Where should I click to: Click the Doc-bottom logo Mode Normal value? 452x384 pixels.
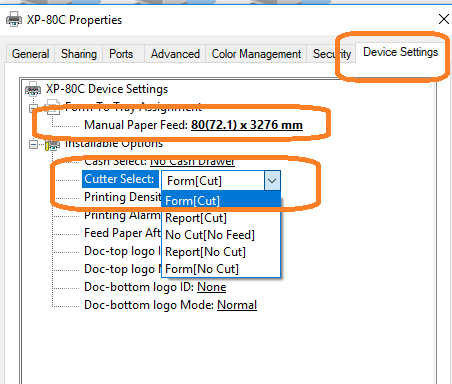pos(237,305)
